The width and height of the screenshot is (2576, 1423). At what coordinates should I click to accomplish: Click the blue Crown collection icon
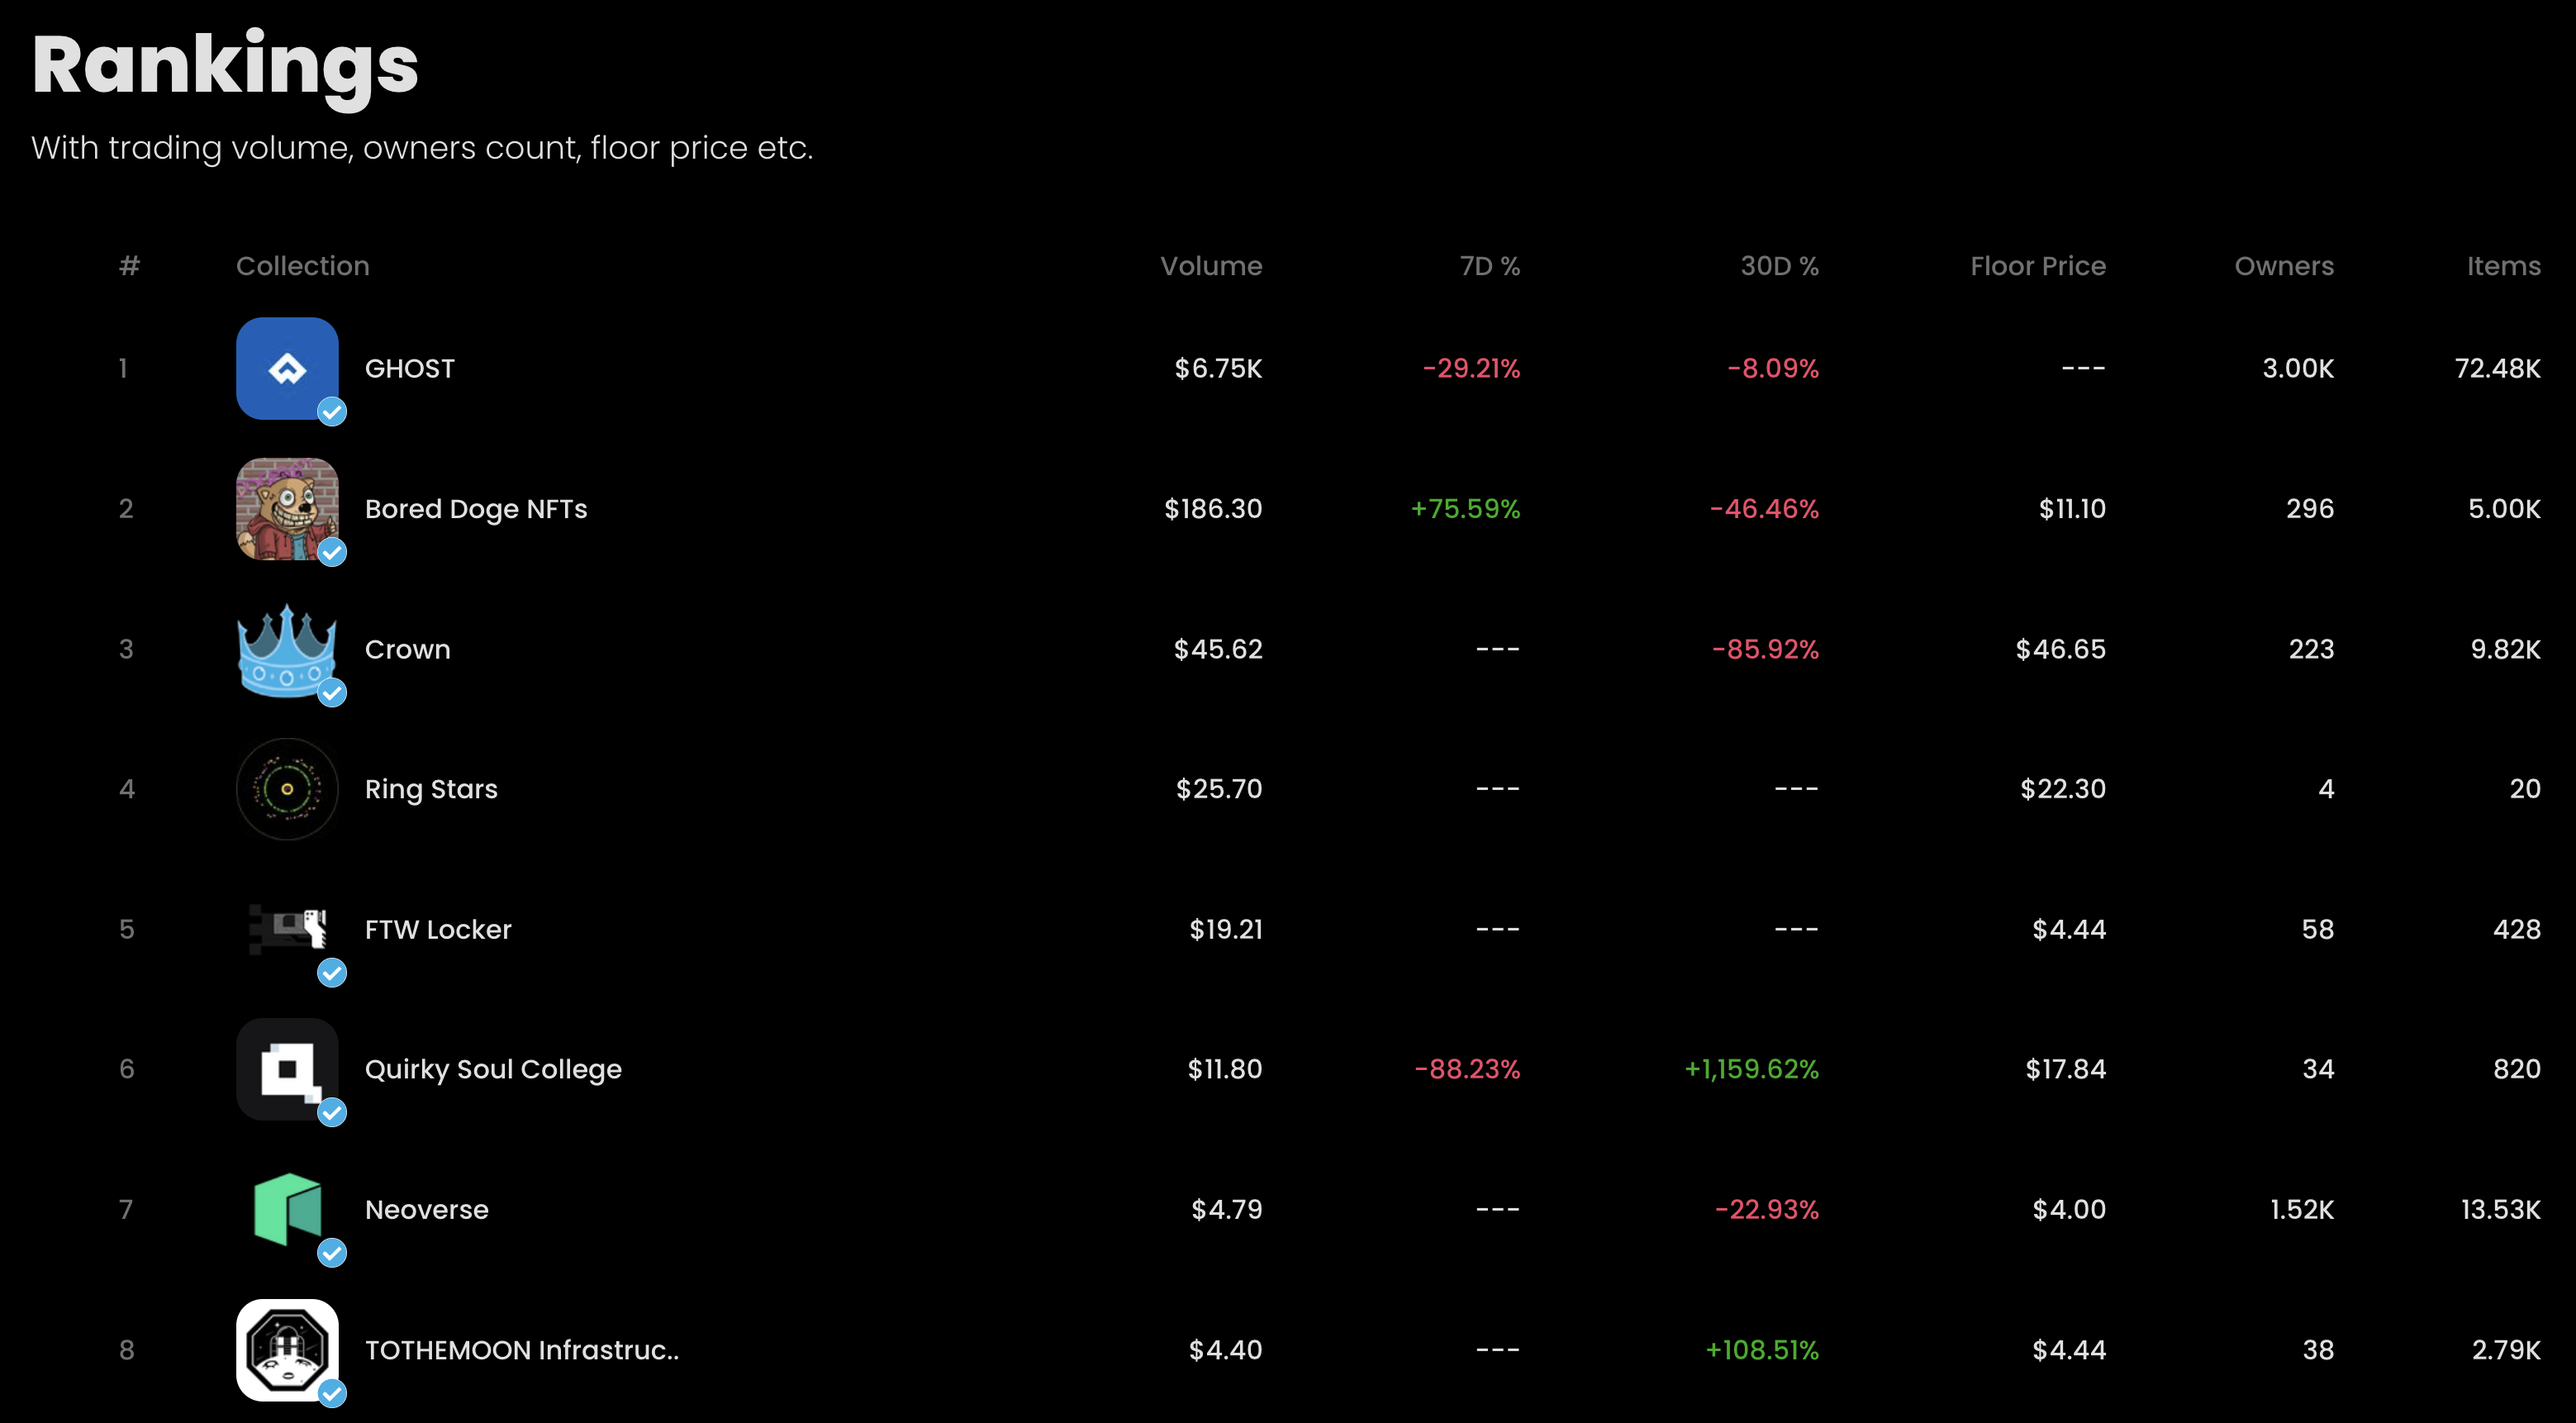(x=287, y=649)
